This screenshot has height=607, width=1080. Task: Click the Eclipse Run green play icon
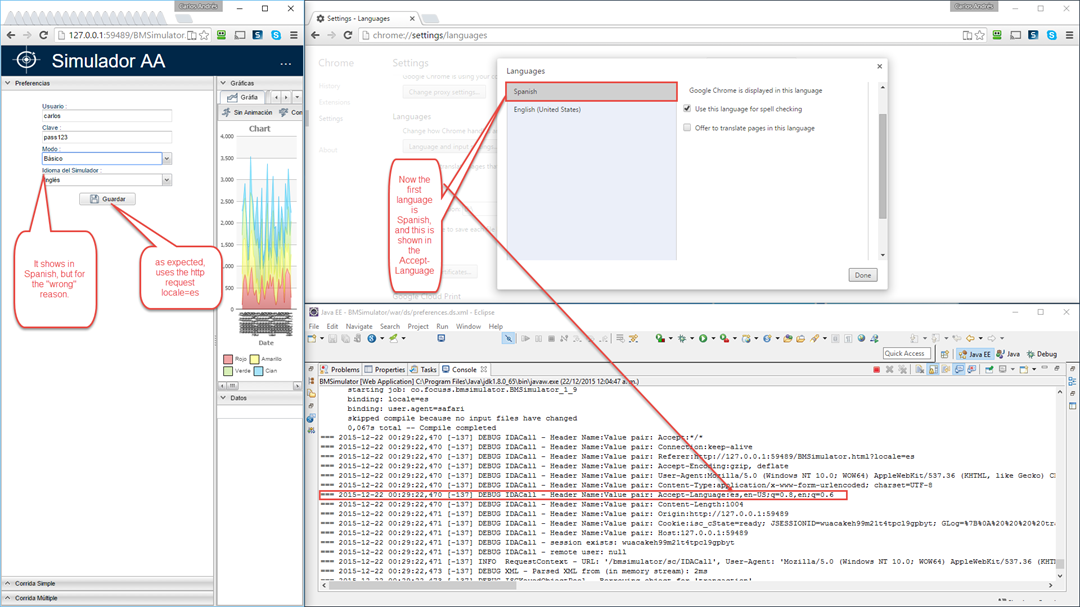pos(703,338)
